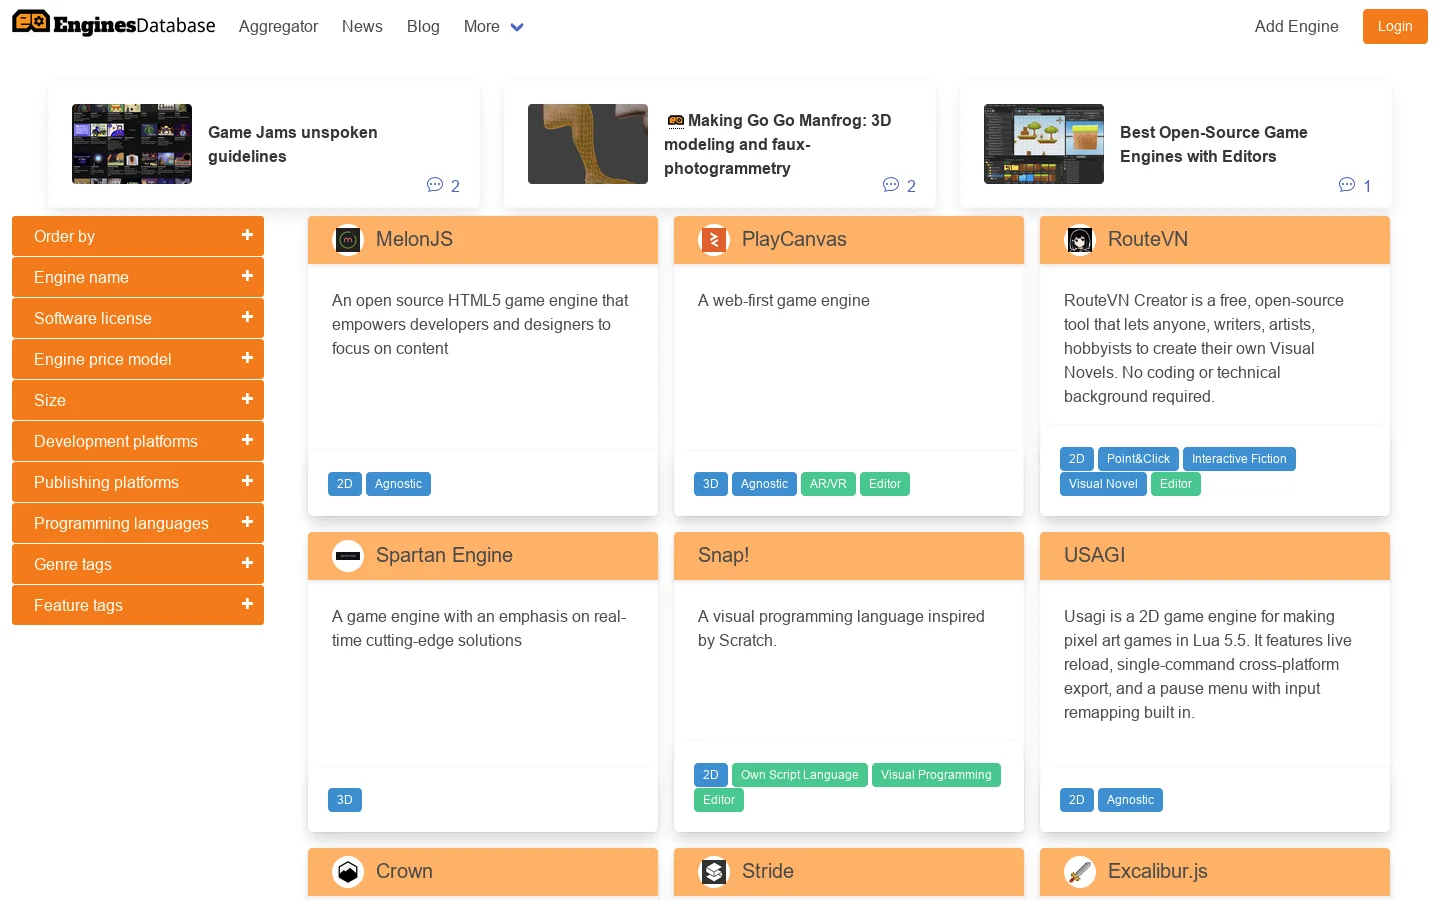Open comments on Game Jams unspoken guidelines

point(443,185)
